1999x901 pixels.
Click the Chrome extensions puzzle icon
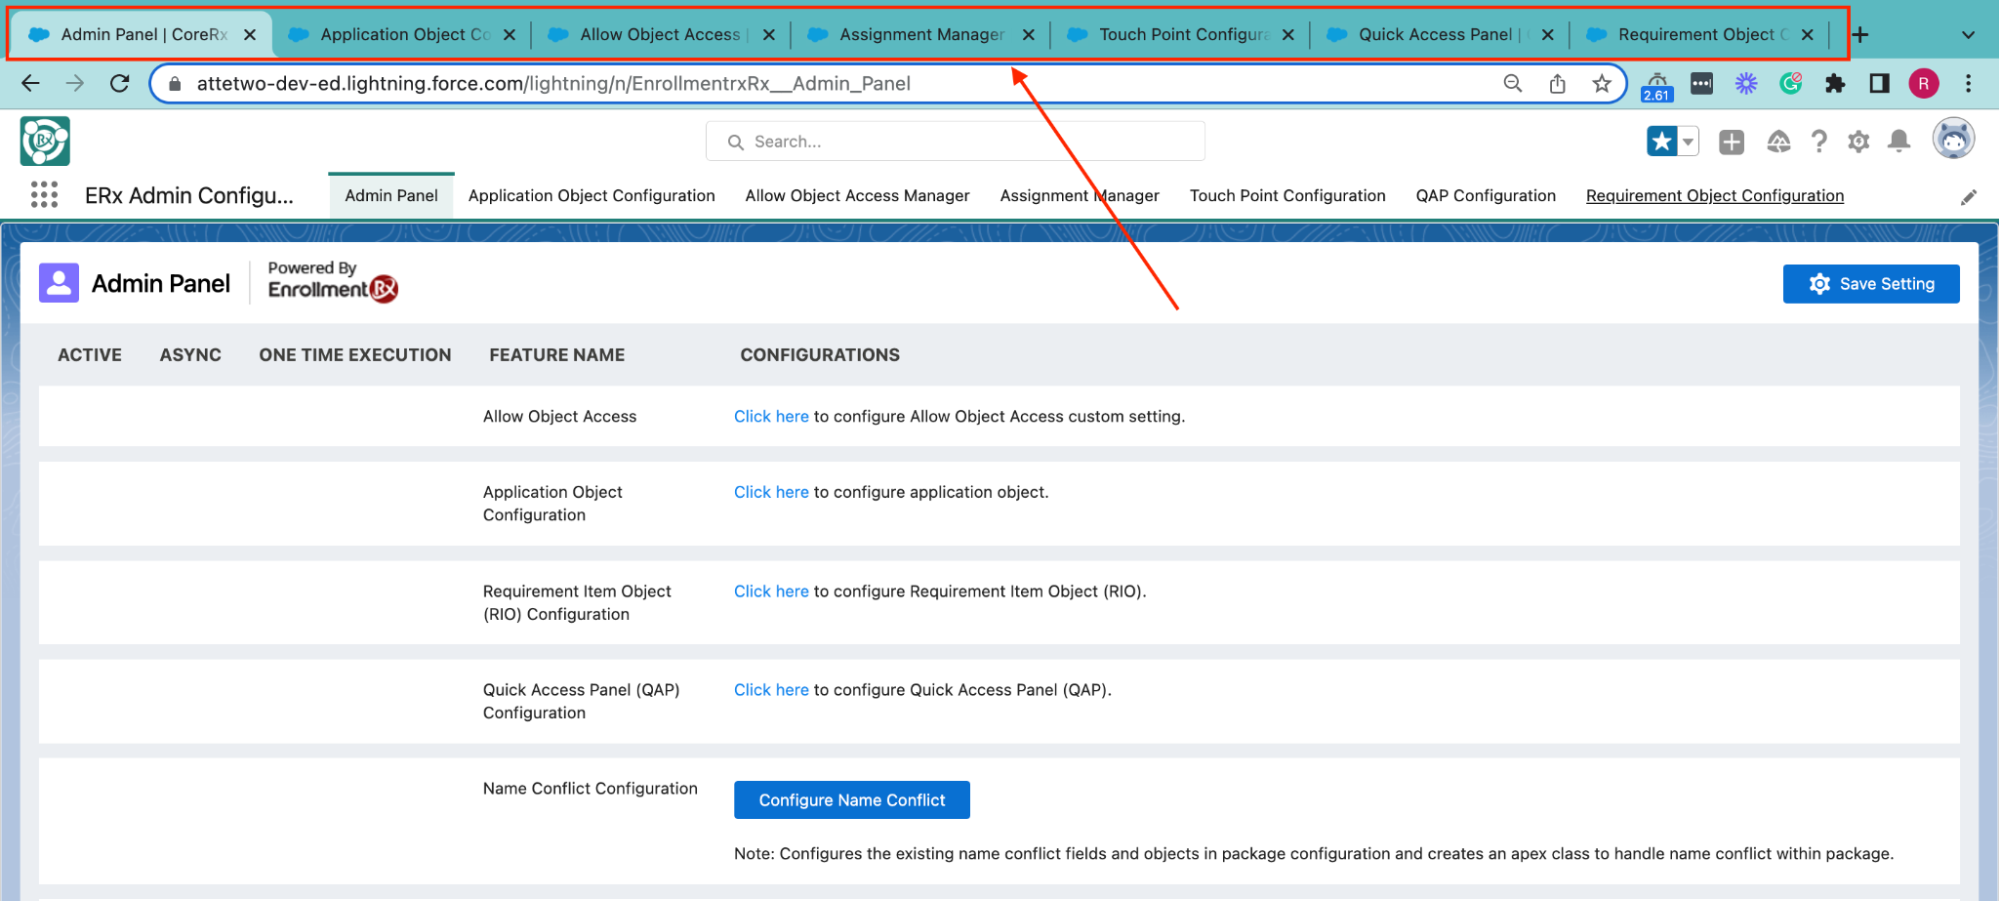tap(1834, 84)
